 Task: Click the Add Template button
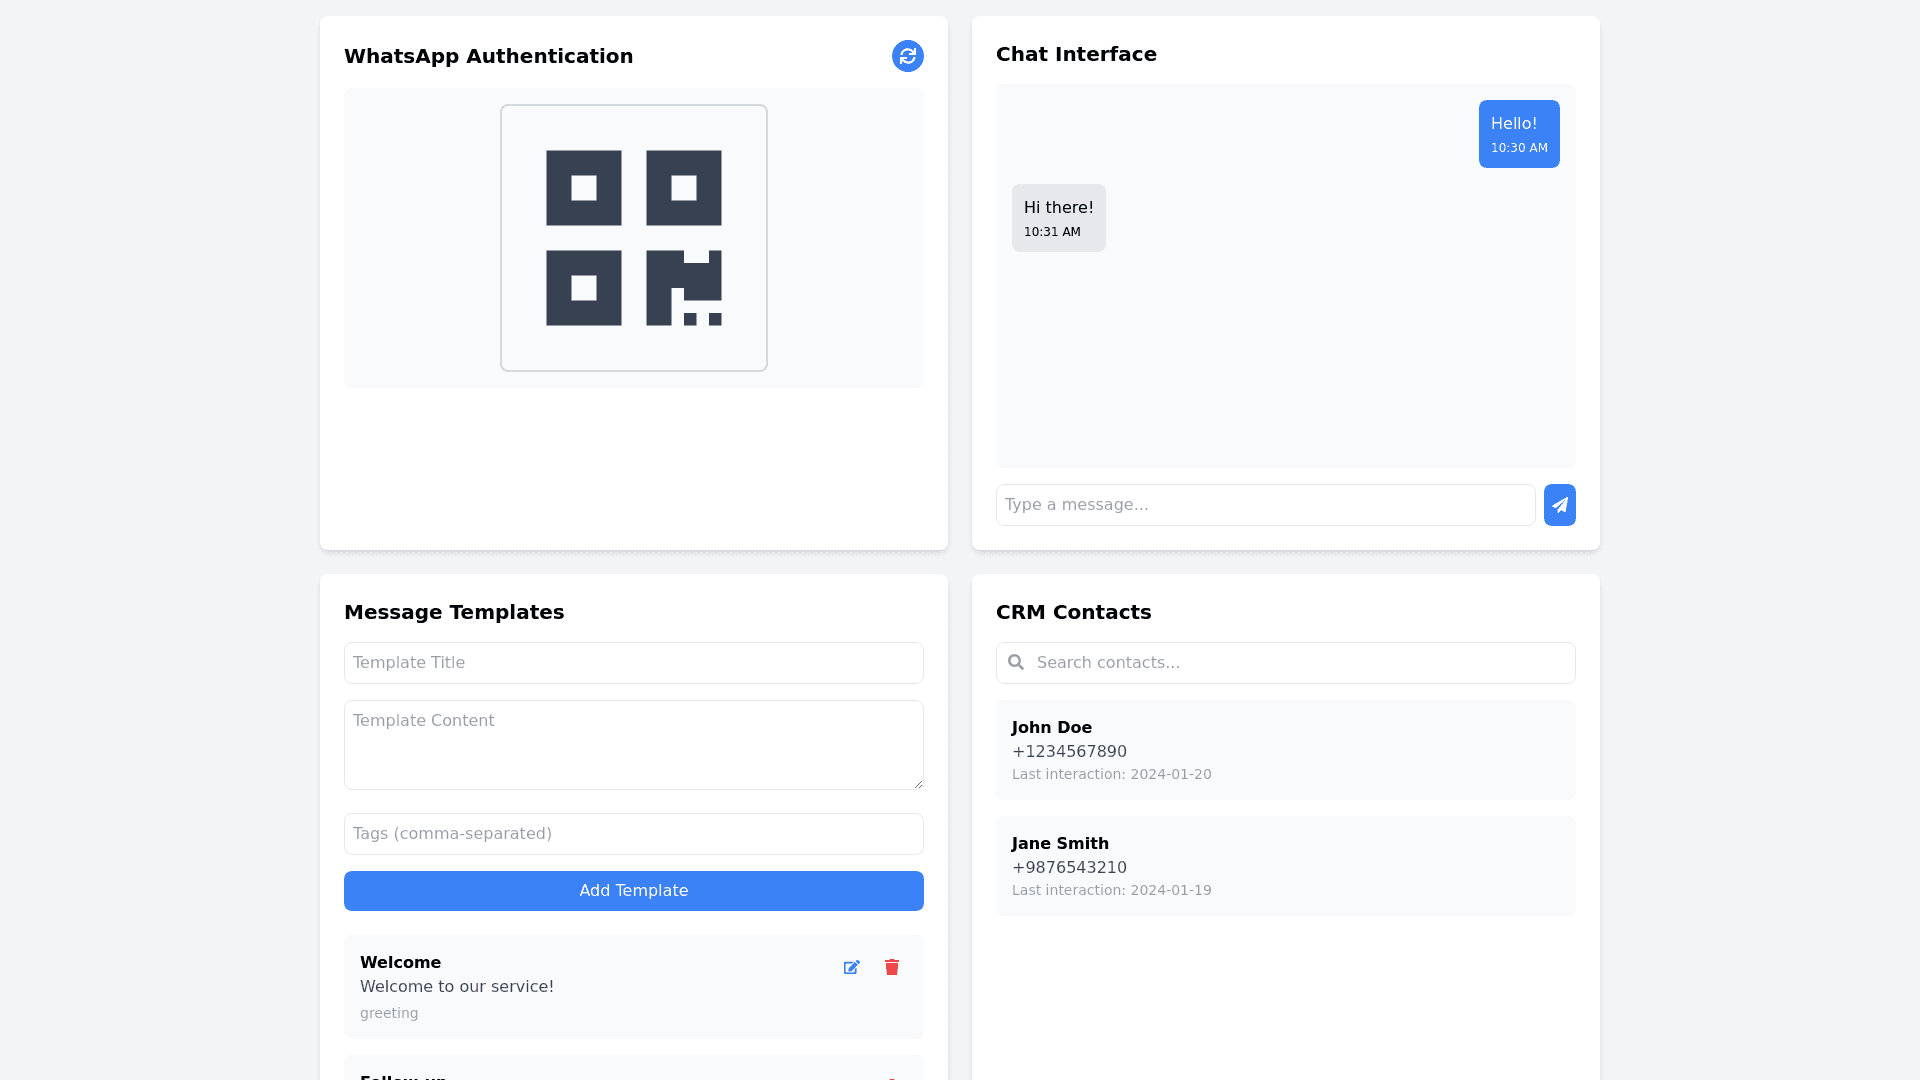[633, 891]
